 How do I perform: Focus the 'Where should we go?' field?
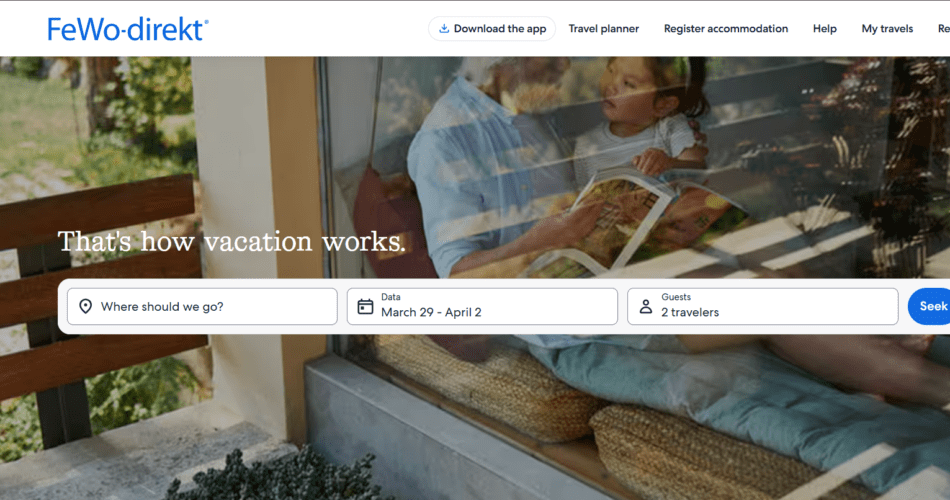click(x=202, y=307)
